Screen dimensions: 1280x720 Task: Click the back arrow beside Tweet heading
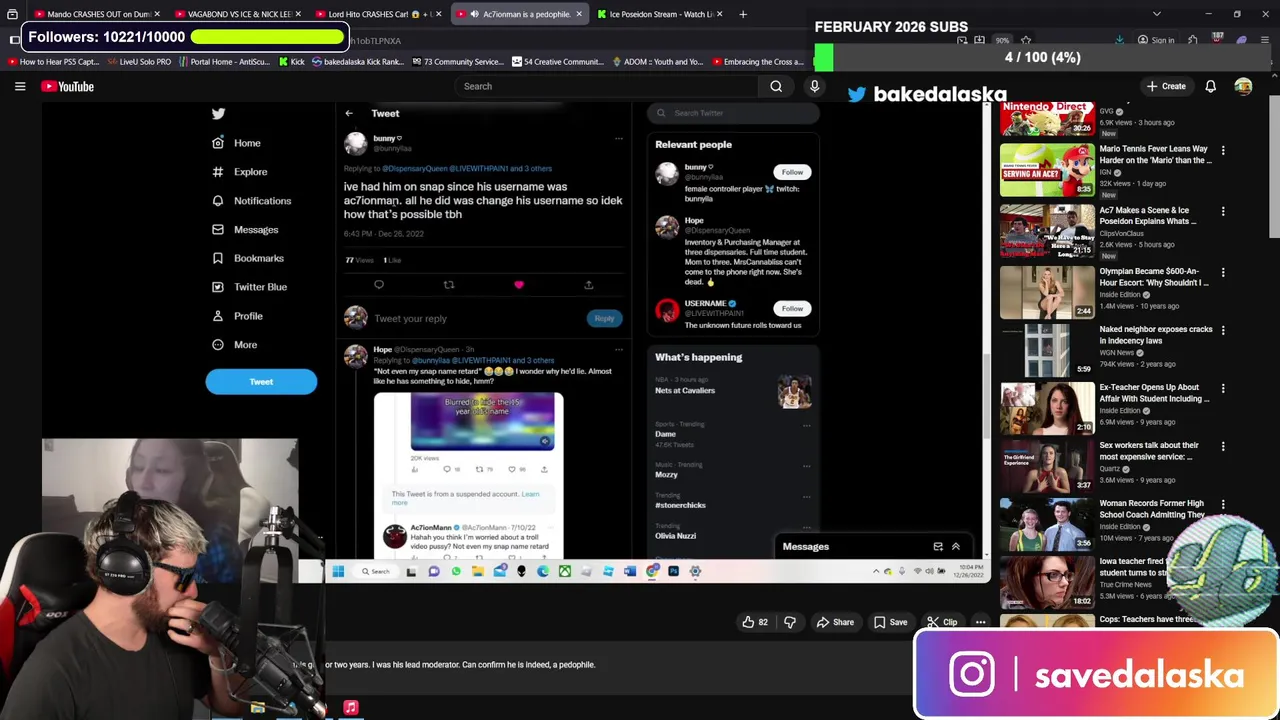point(349,113)
